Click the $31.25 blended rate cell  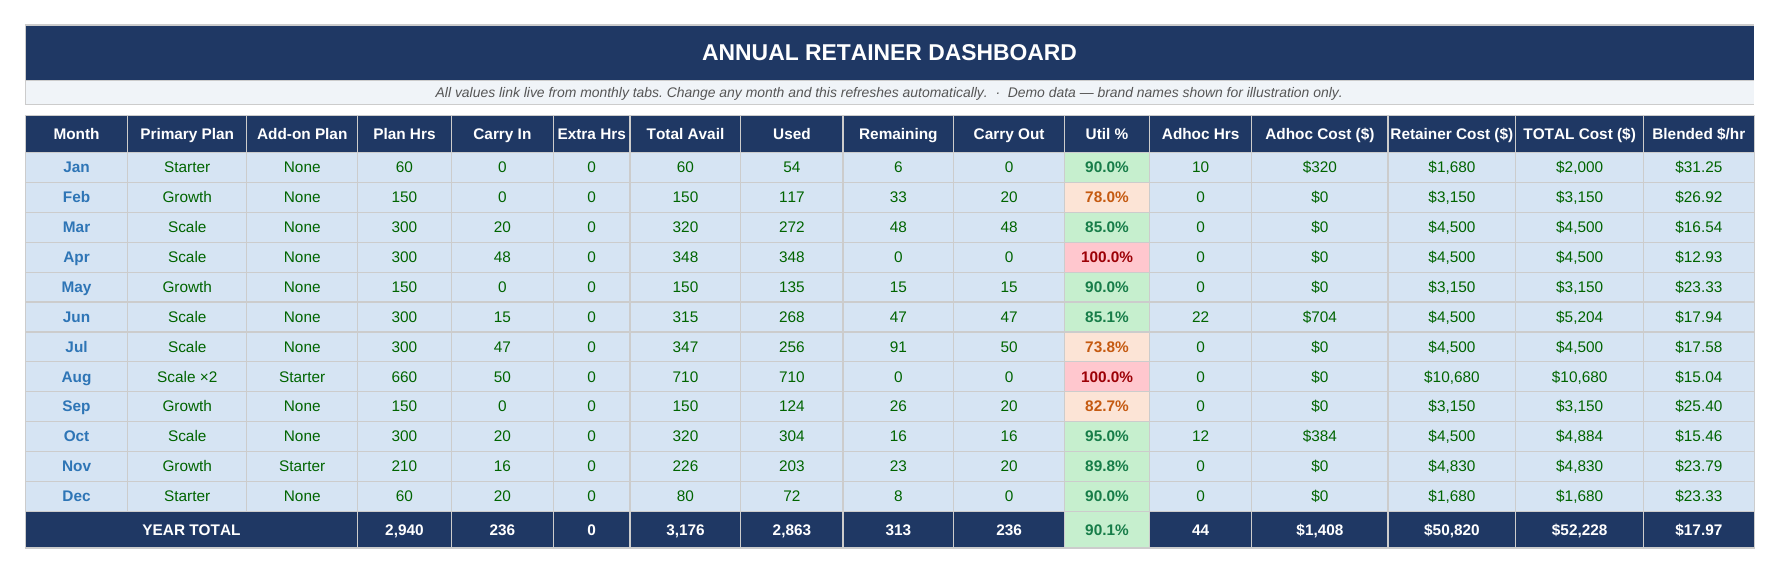(x=1698, y=167)
